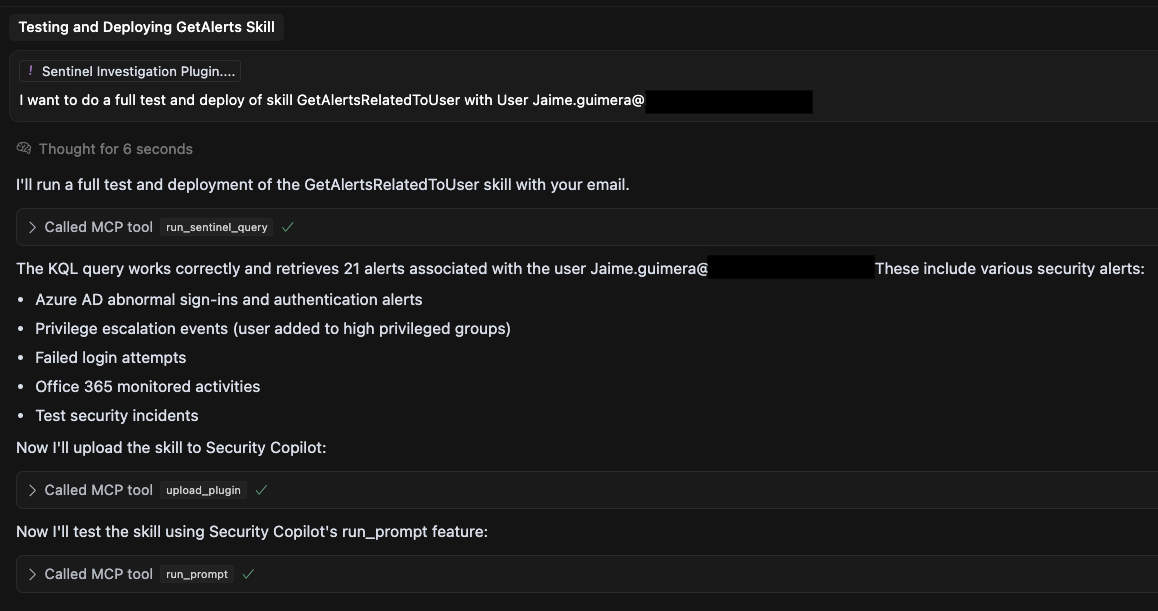Click the green checkmark on run_sentinel_query call
This screenshot has height=611, width=1158.
287,226
